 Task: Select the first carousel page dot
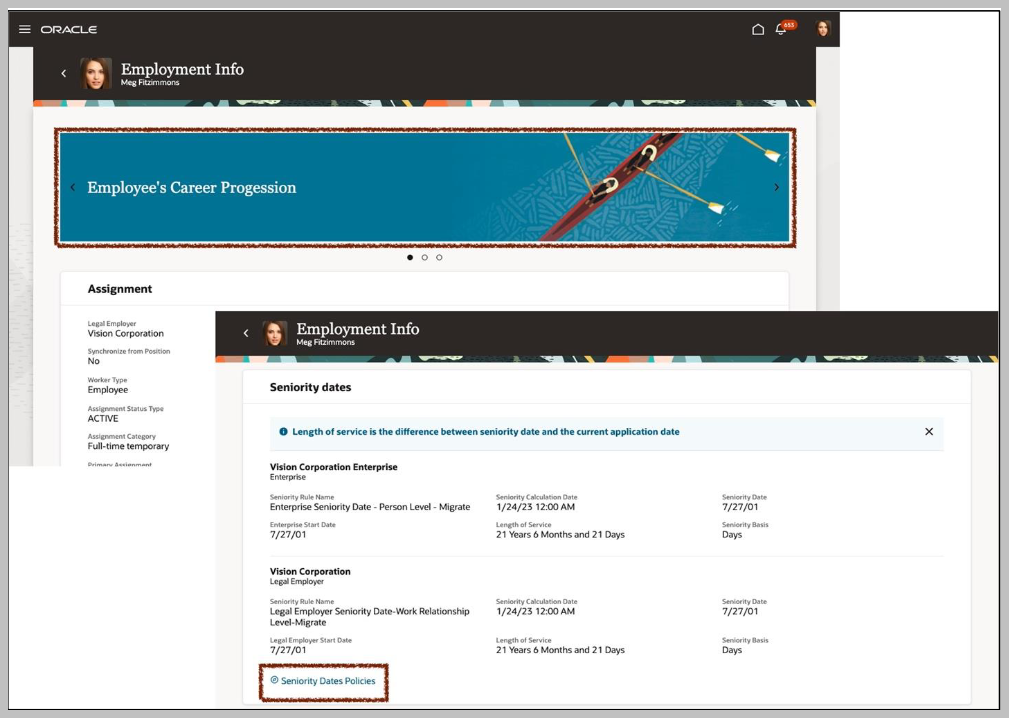click(x=410, y=257)
